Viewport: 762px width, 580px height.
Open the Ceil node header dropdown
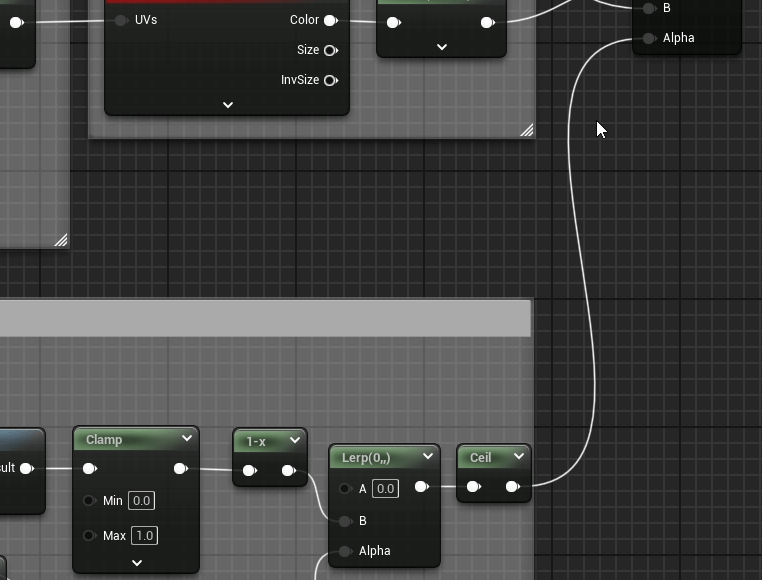519,457
